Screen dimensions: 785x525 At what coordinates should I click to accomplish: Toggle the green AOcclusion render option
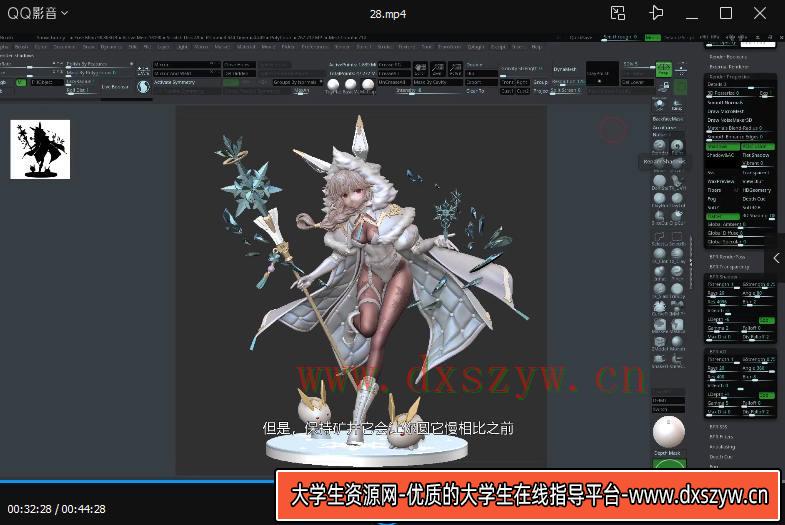(758, 146)
